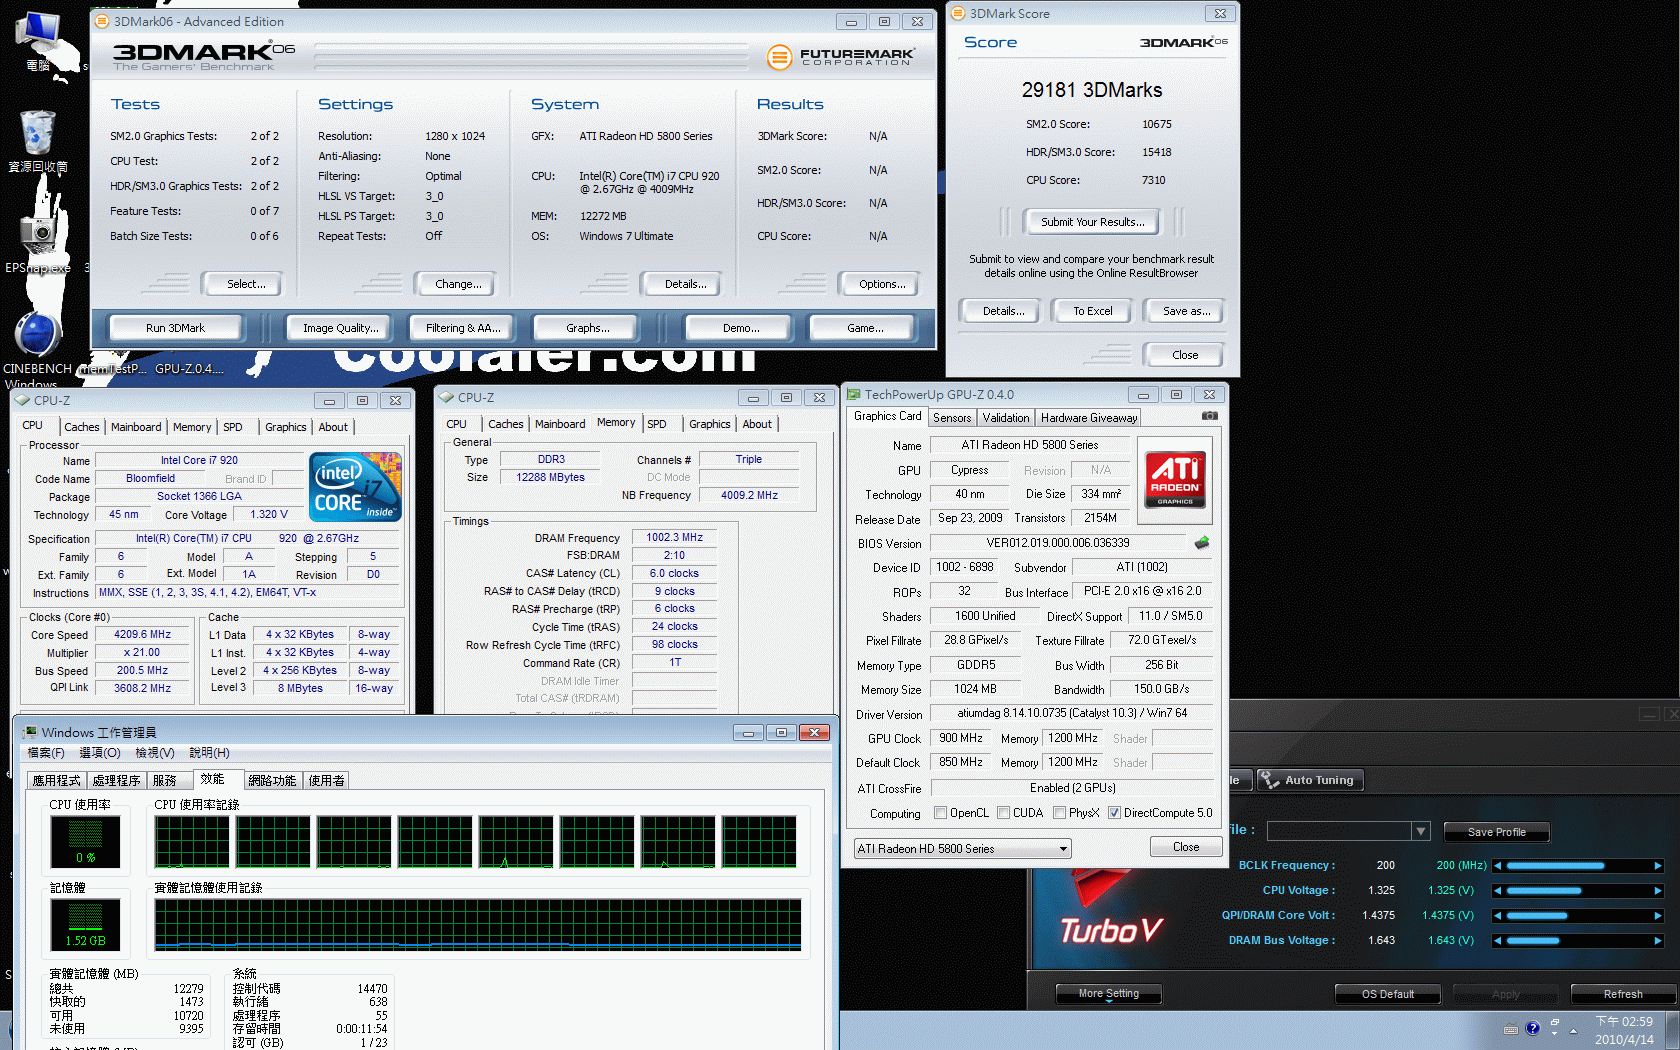Show hidden system tray icons

pos(1573,1030)
